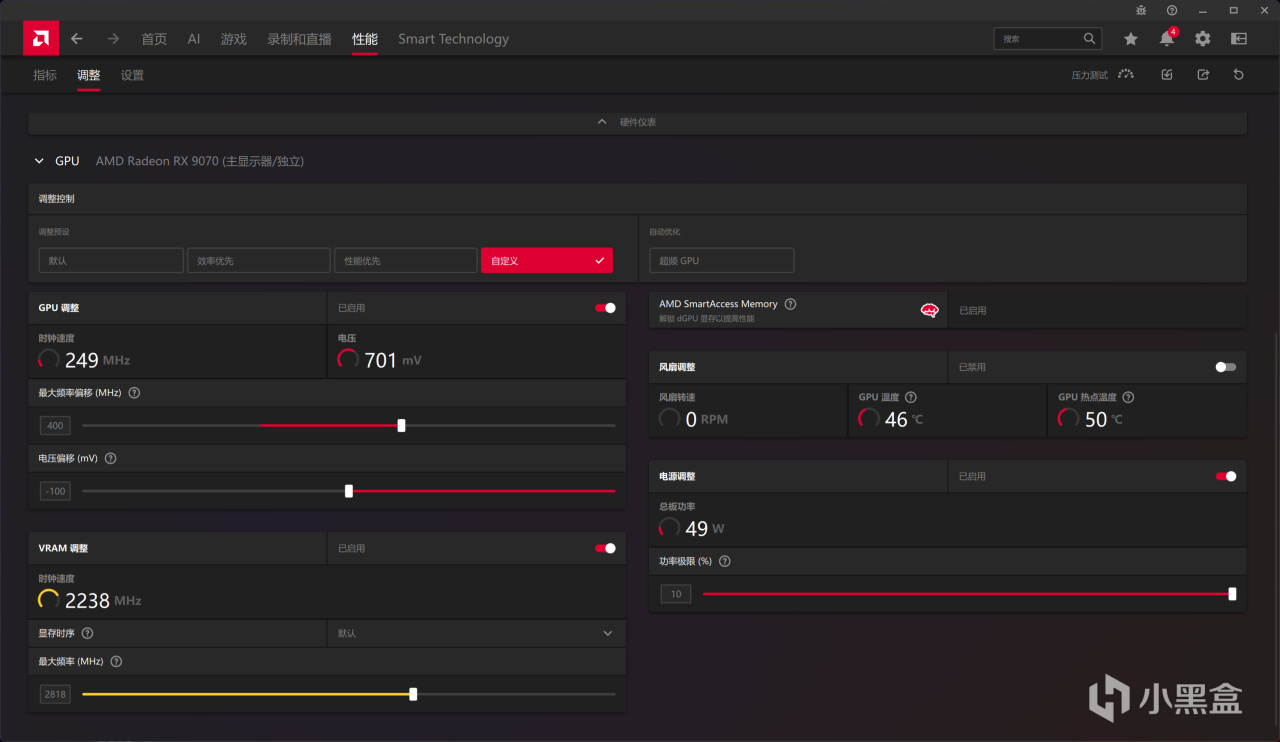Screen dimensions: 1280x742
Task: Click the 功率极限 slider handle
Action: tap(1232, 594)
